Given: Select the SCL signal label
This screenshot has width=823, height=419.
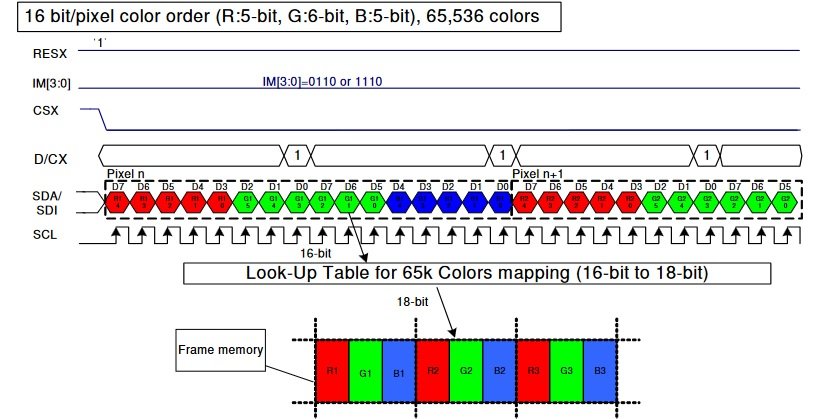Looking at the screenshot, I should click(x=45, y=235).
